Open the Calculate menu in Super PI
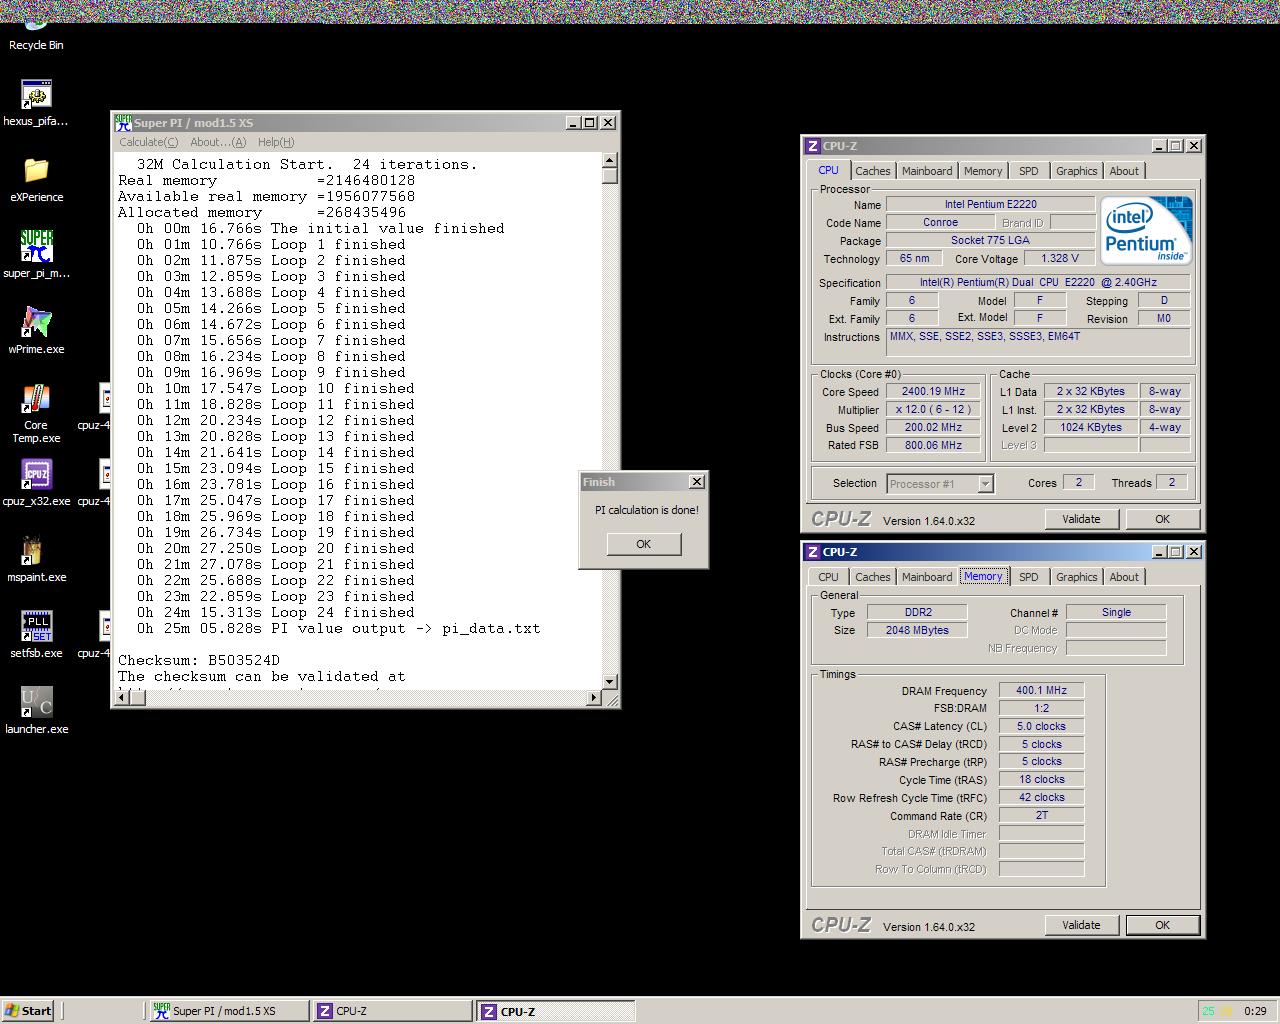 coord(149,142)
